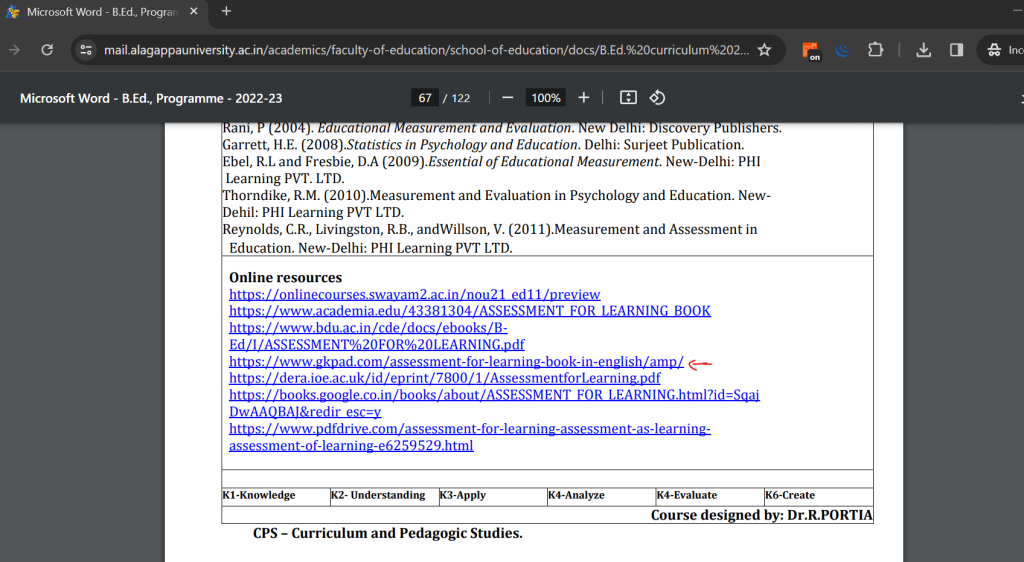Image resolution: width=1024 pixels, height=562 pixels.
Task: Click the K4-Evaluate table cell
Action: 709,495
